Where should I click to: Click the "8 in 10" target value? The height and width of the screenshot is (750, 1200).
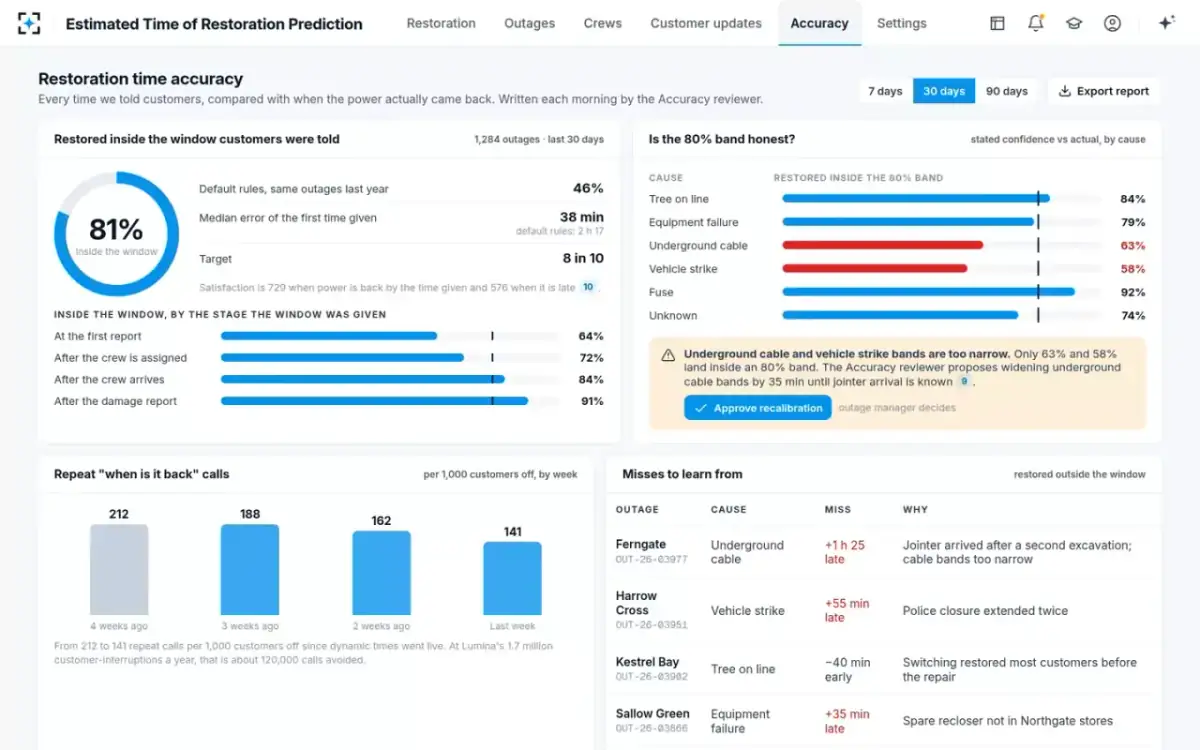tap(583, 258)
